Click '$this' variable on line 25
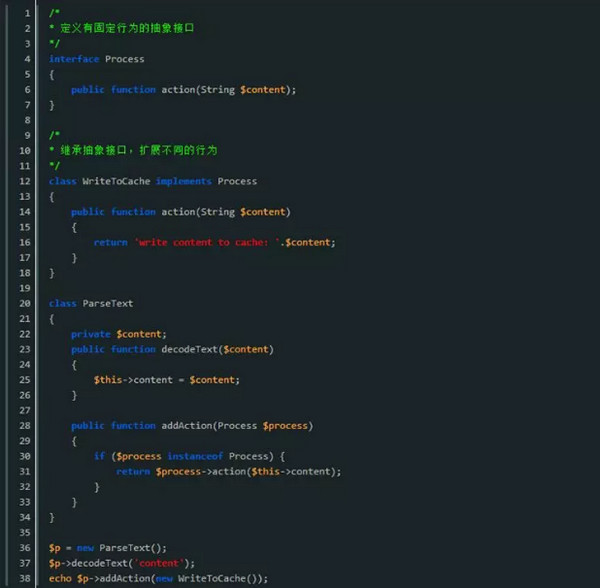Viewport: 600px width, 588px height. pos(108,380)
